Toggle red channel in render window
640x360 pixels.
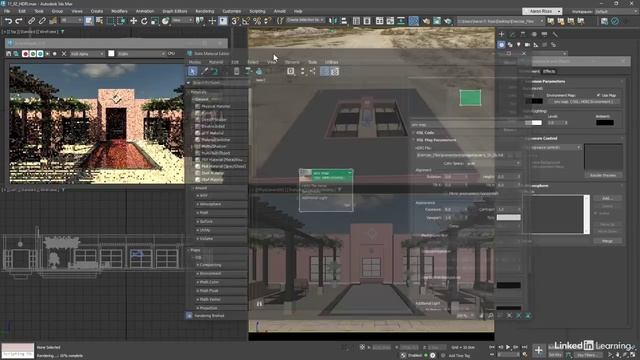(x=25, y=54)
